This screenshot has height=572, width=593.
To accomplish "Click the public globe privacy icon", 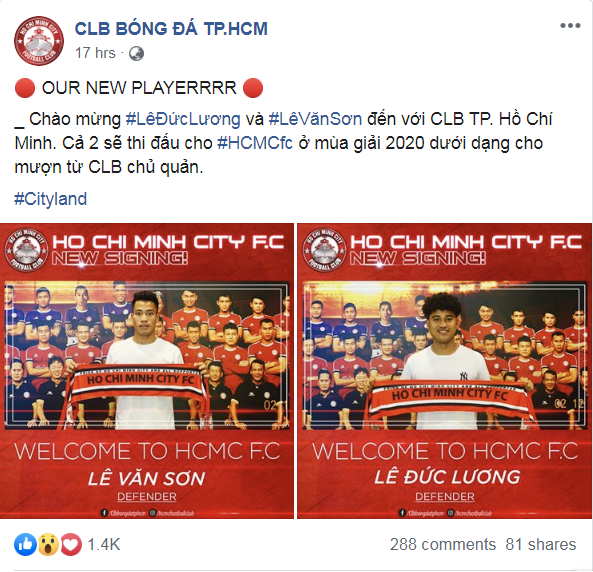I will pyautogui.click(x=136, y=53).
